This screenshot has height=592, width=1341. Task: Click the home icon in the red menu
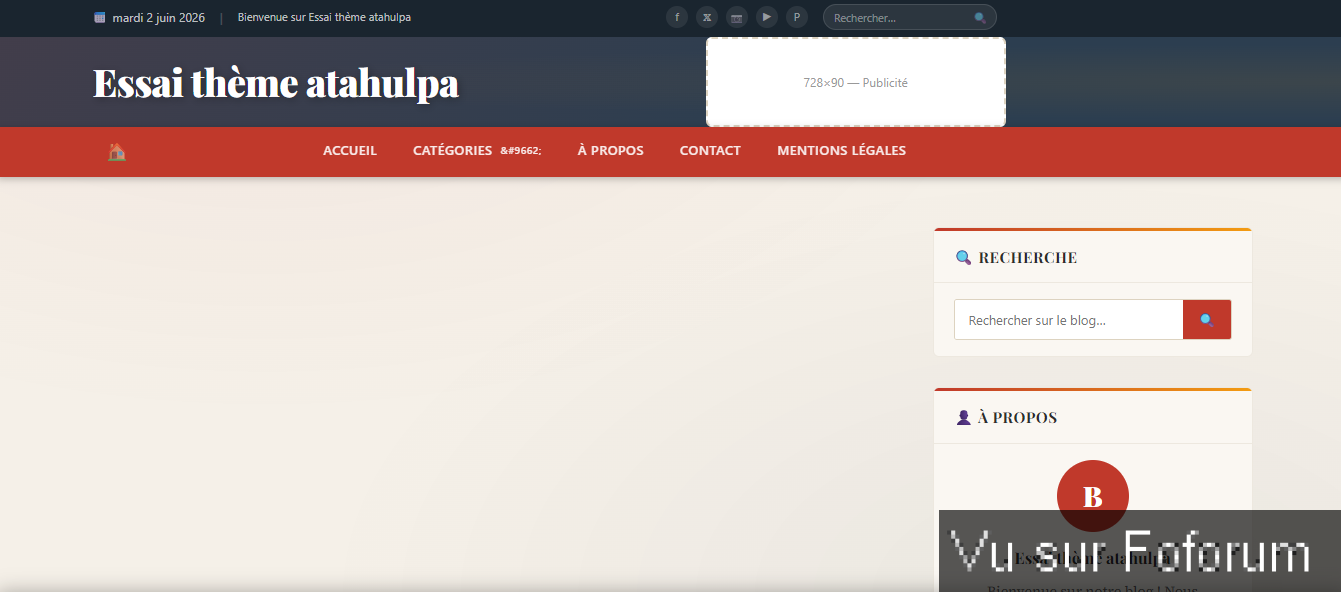click(117, 152)
